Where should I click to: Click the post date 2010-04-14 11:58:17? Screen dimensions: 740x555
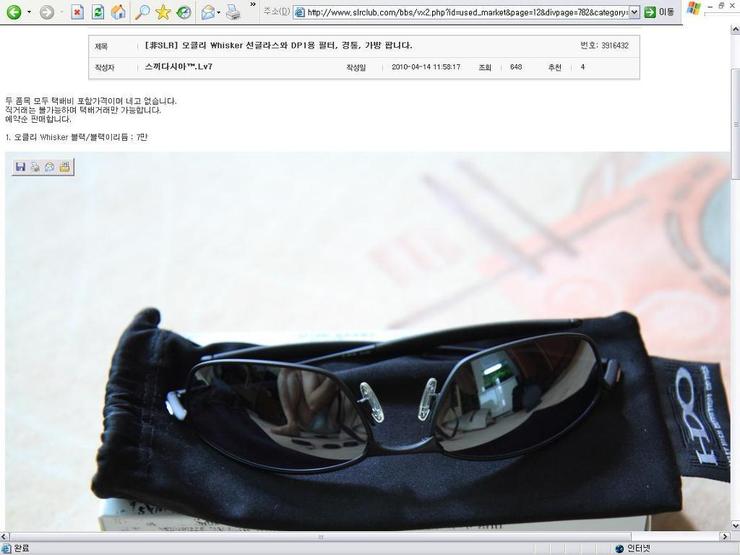[x=426, y=67]
